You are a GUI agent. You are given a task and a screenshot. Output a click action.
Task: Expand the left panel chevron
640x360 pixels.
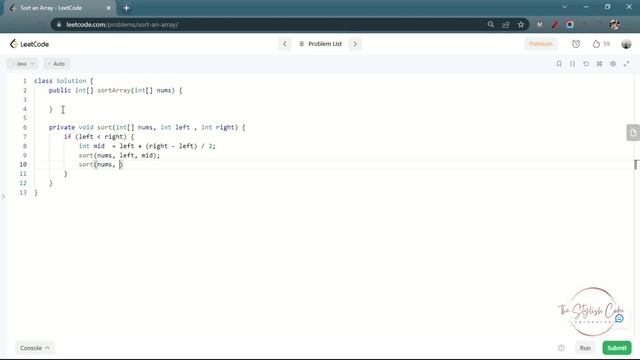pyautogui.click(x=3, y=197)
